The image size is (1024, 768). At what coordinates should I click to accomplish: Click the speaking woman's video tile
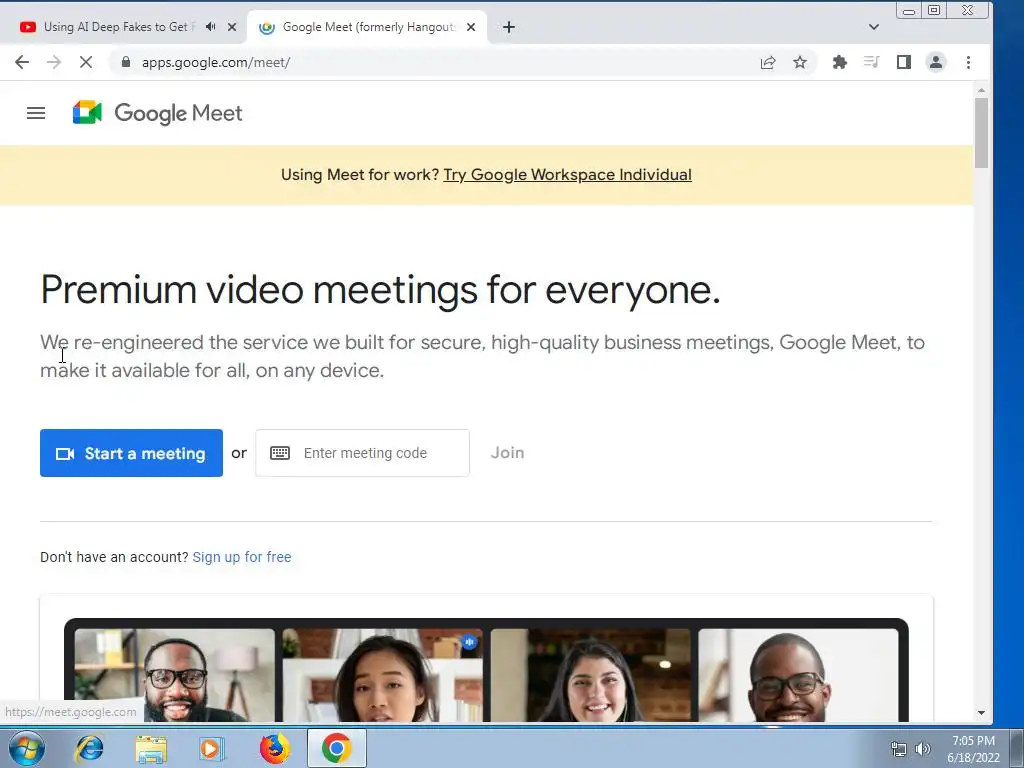click(x=383, y=675)
